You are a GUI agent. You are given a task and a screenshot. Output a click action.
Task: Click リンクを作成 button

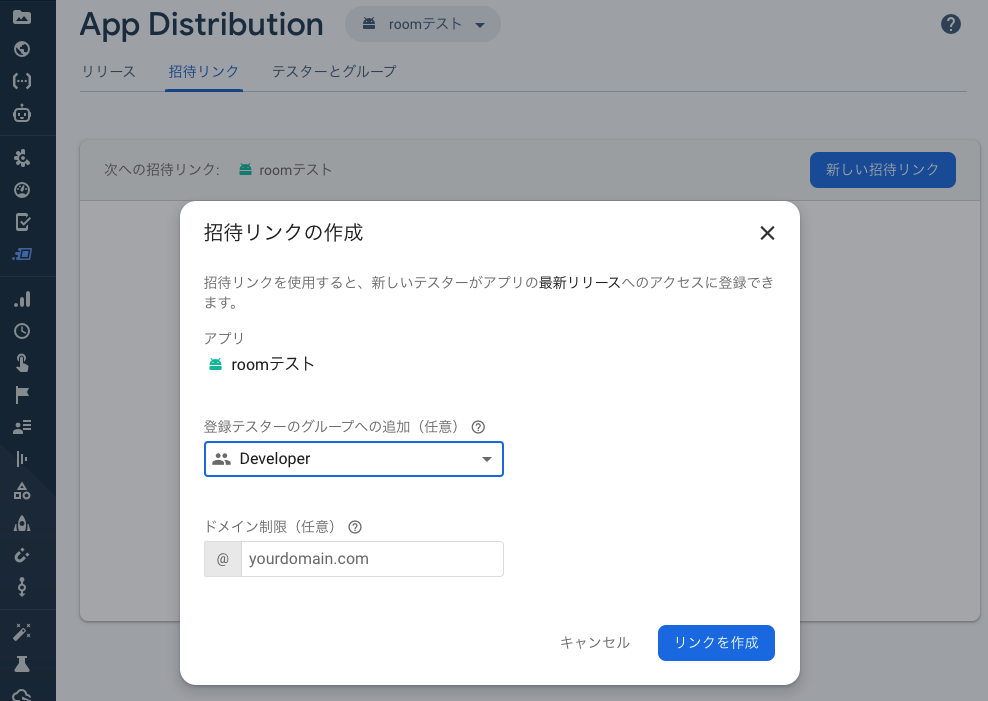[x=716, y=642]
